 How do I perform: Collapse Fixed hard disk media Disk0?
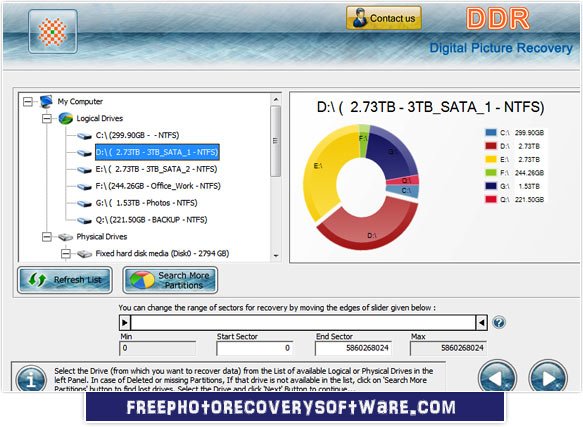click(x=66, y=254)
